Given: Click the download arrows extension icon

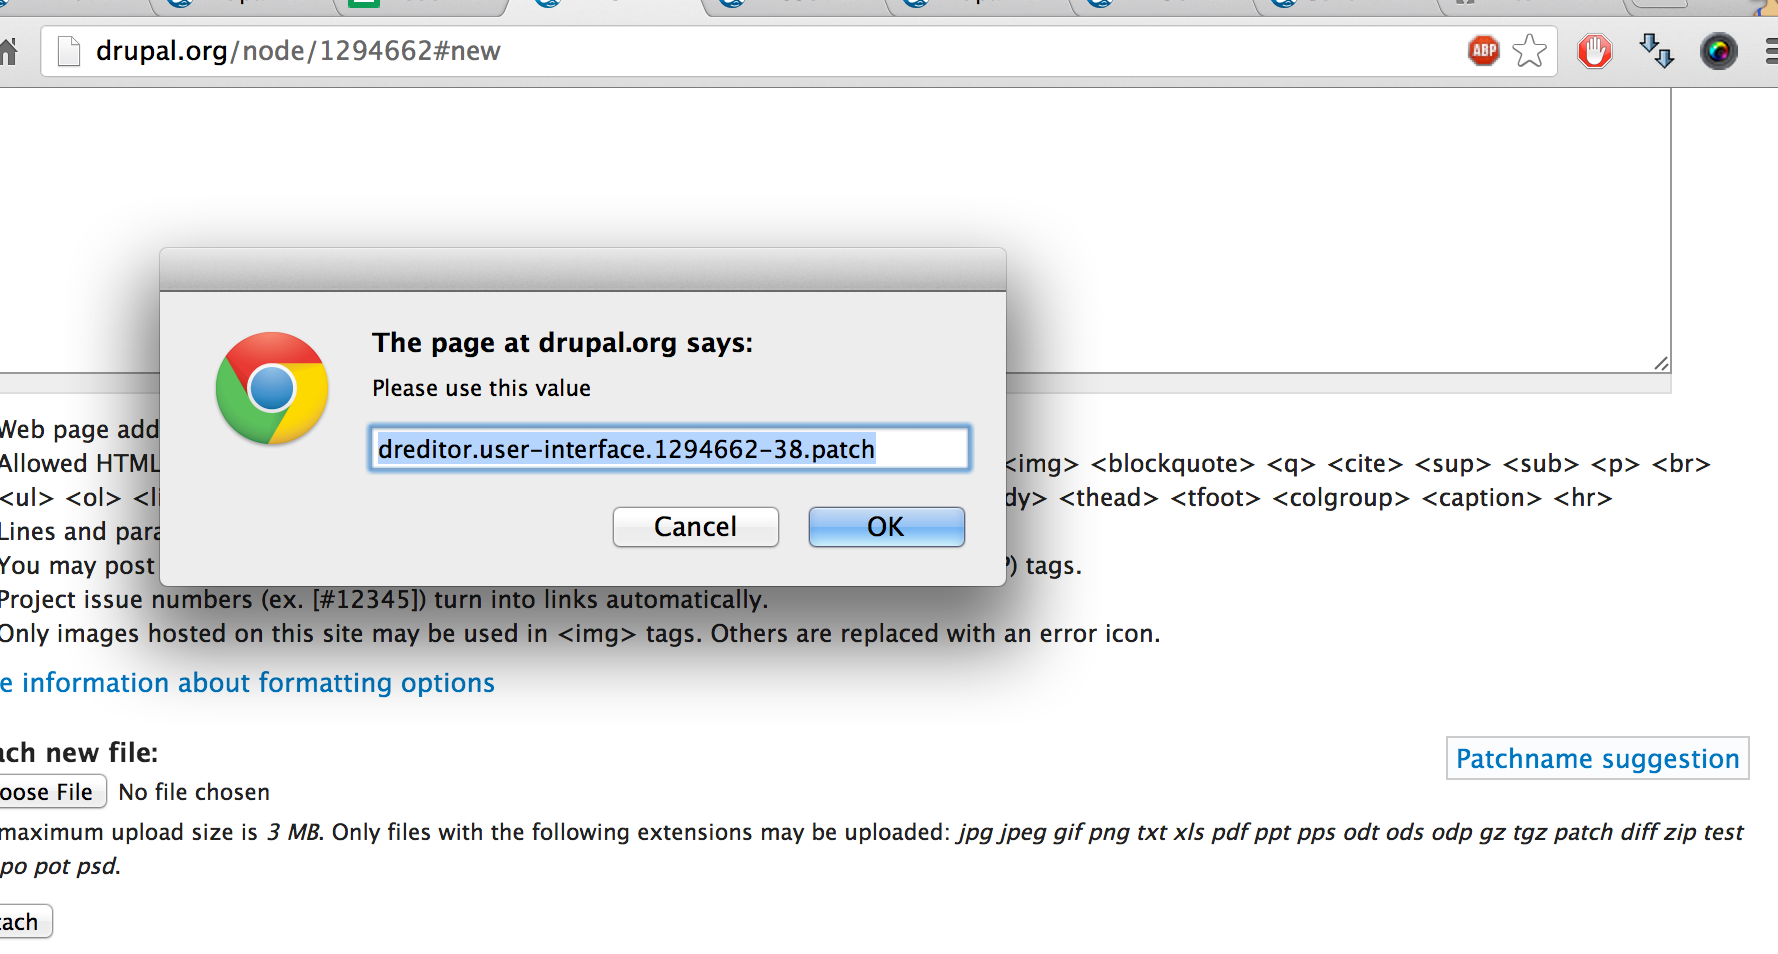Looking at the screenshot, I should [x=1656, y=51].
